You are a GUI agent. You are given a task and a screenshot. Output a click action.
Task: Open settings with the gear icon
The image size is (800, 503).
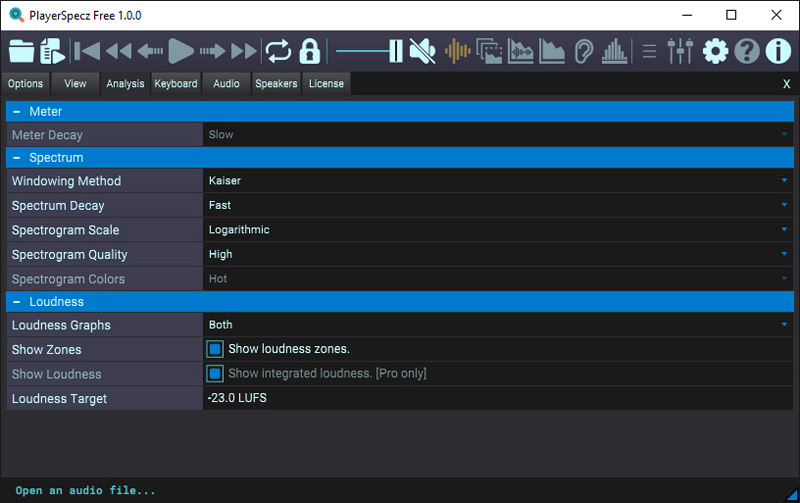click(715, 50)
